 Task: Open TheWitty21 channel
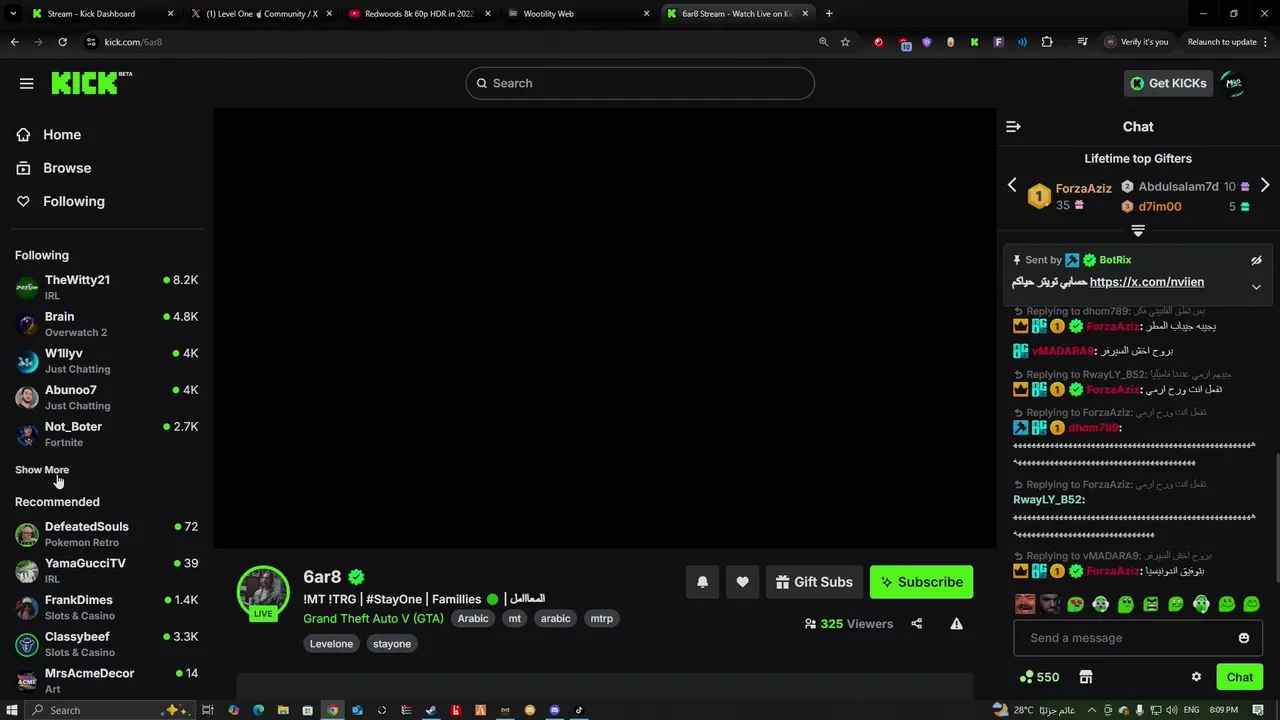[106, 287]
